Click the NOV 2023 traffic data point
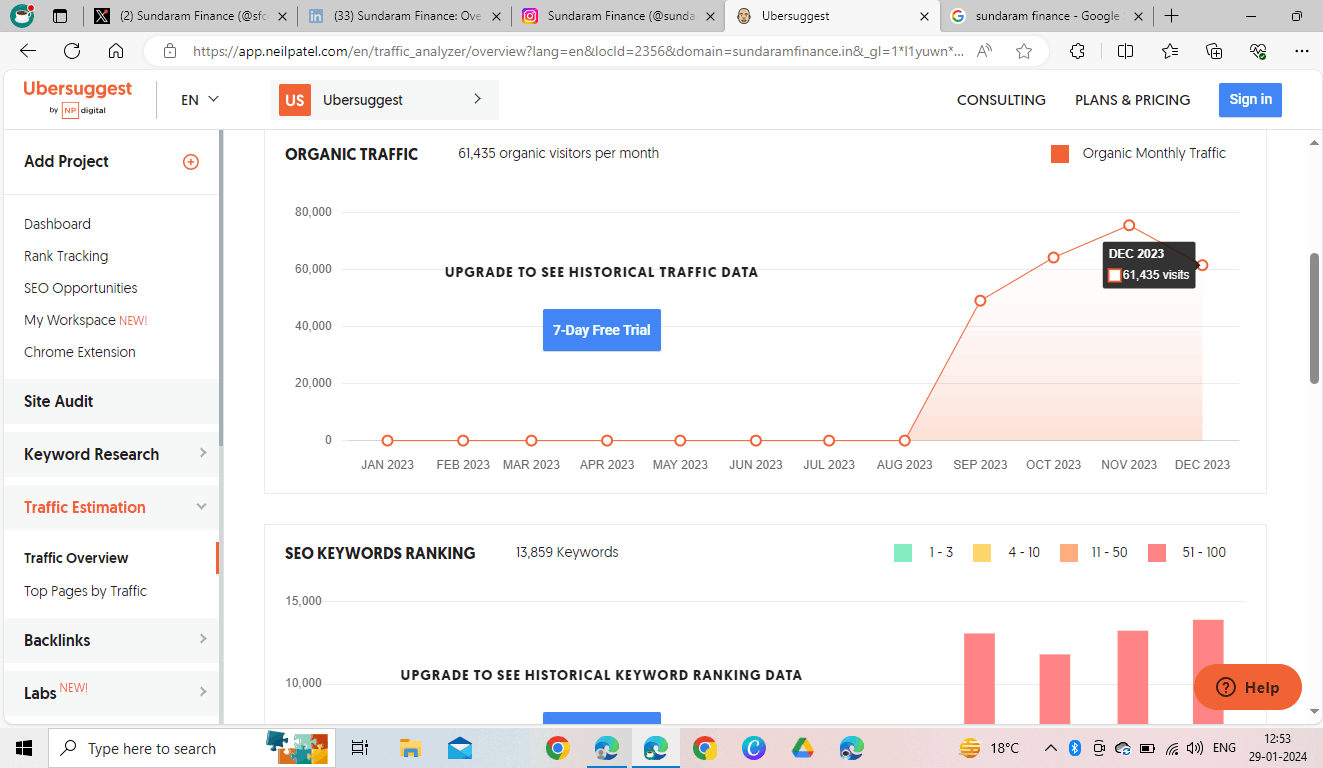The image size is (1323, 768). [1129, 226]
